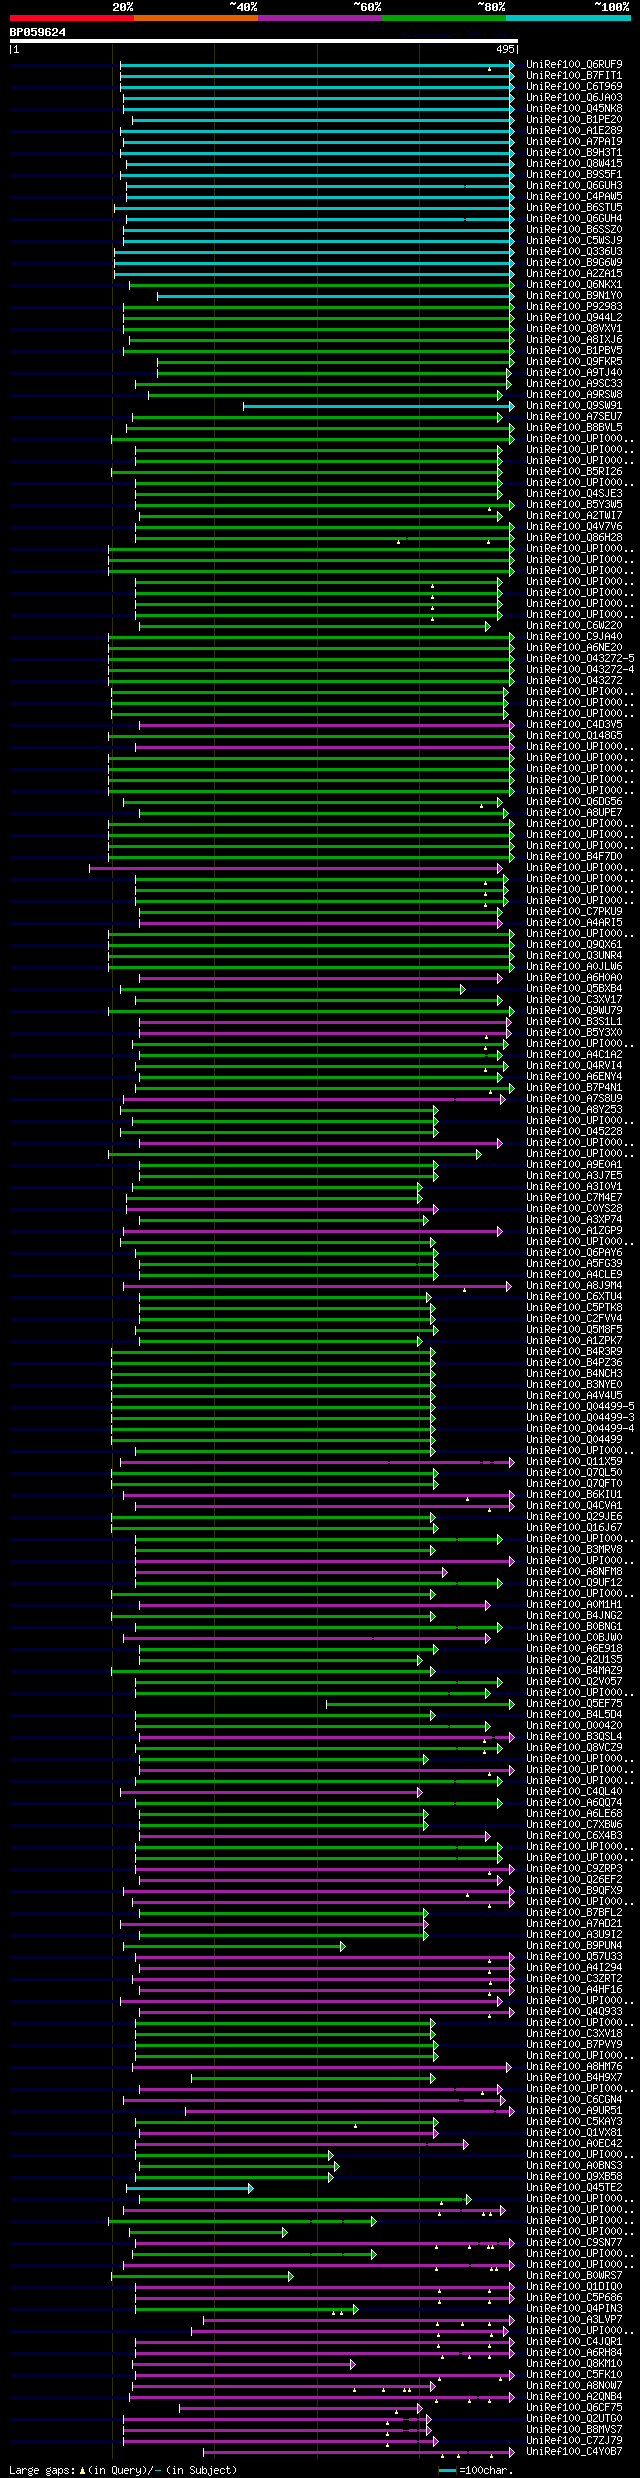Click the purple alignment bar of C4D3V5
This screenshot has width=640, height=2478.
[326, 725]
